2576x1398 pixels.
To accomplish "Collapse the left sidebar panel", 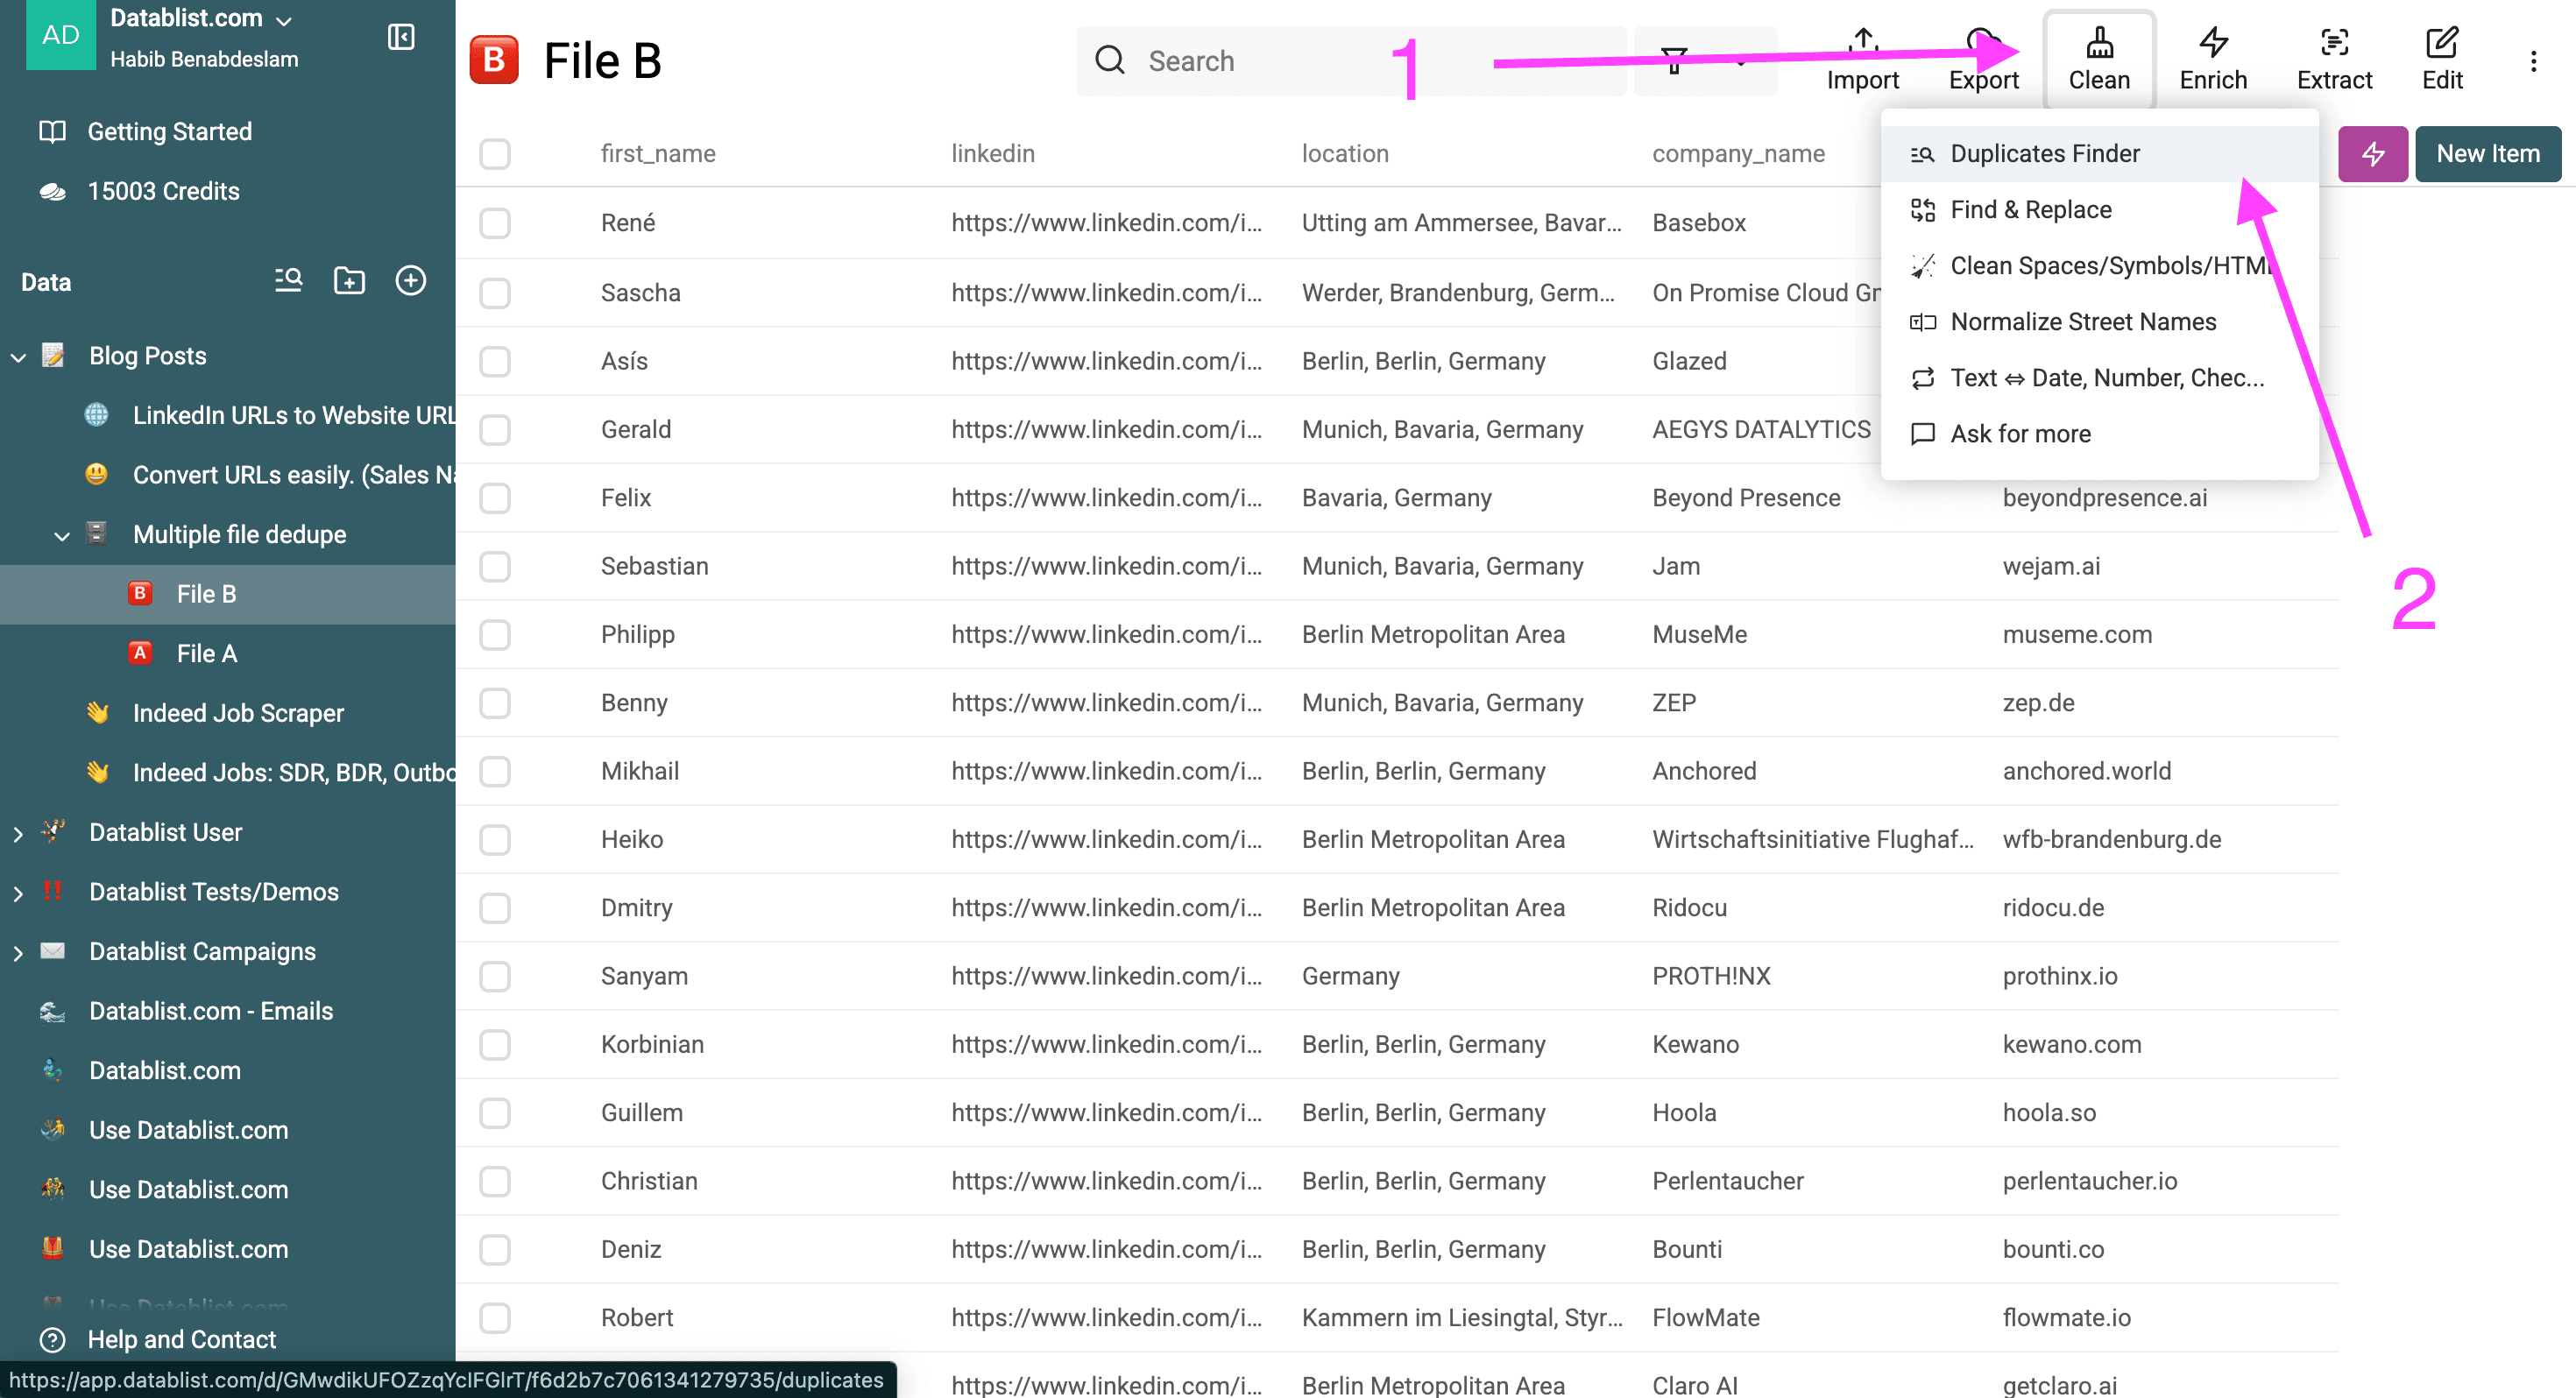I will tap(400, 37).
